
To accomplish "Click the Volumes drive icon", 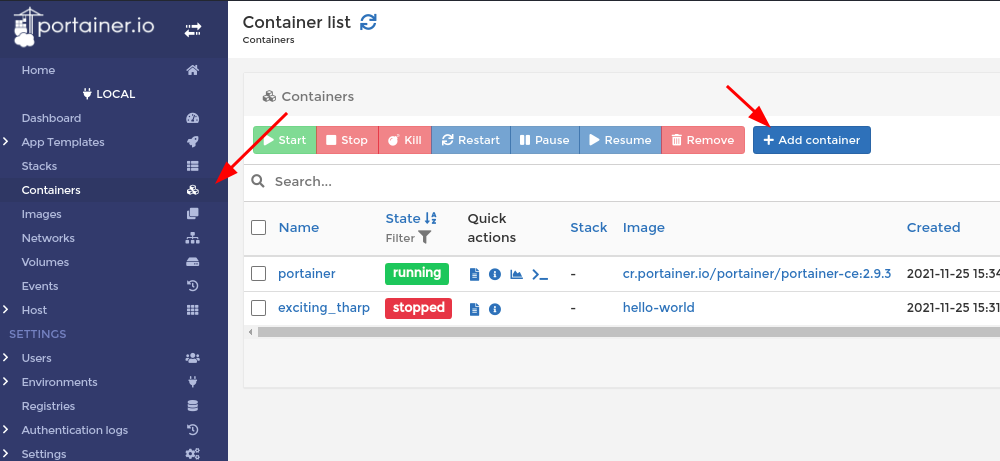I will coord(193,262).
